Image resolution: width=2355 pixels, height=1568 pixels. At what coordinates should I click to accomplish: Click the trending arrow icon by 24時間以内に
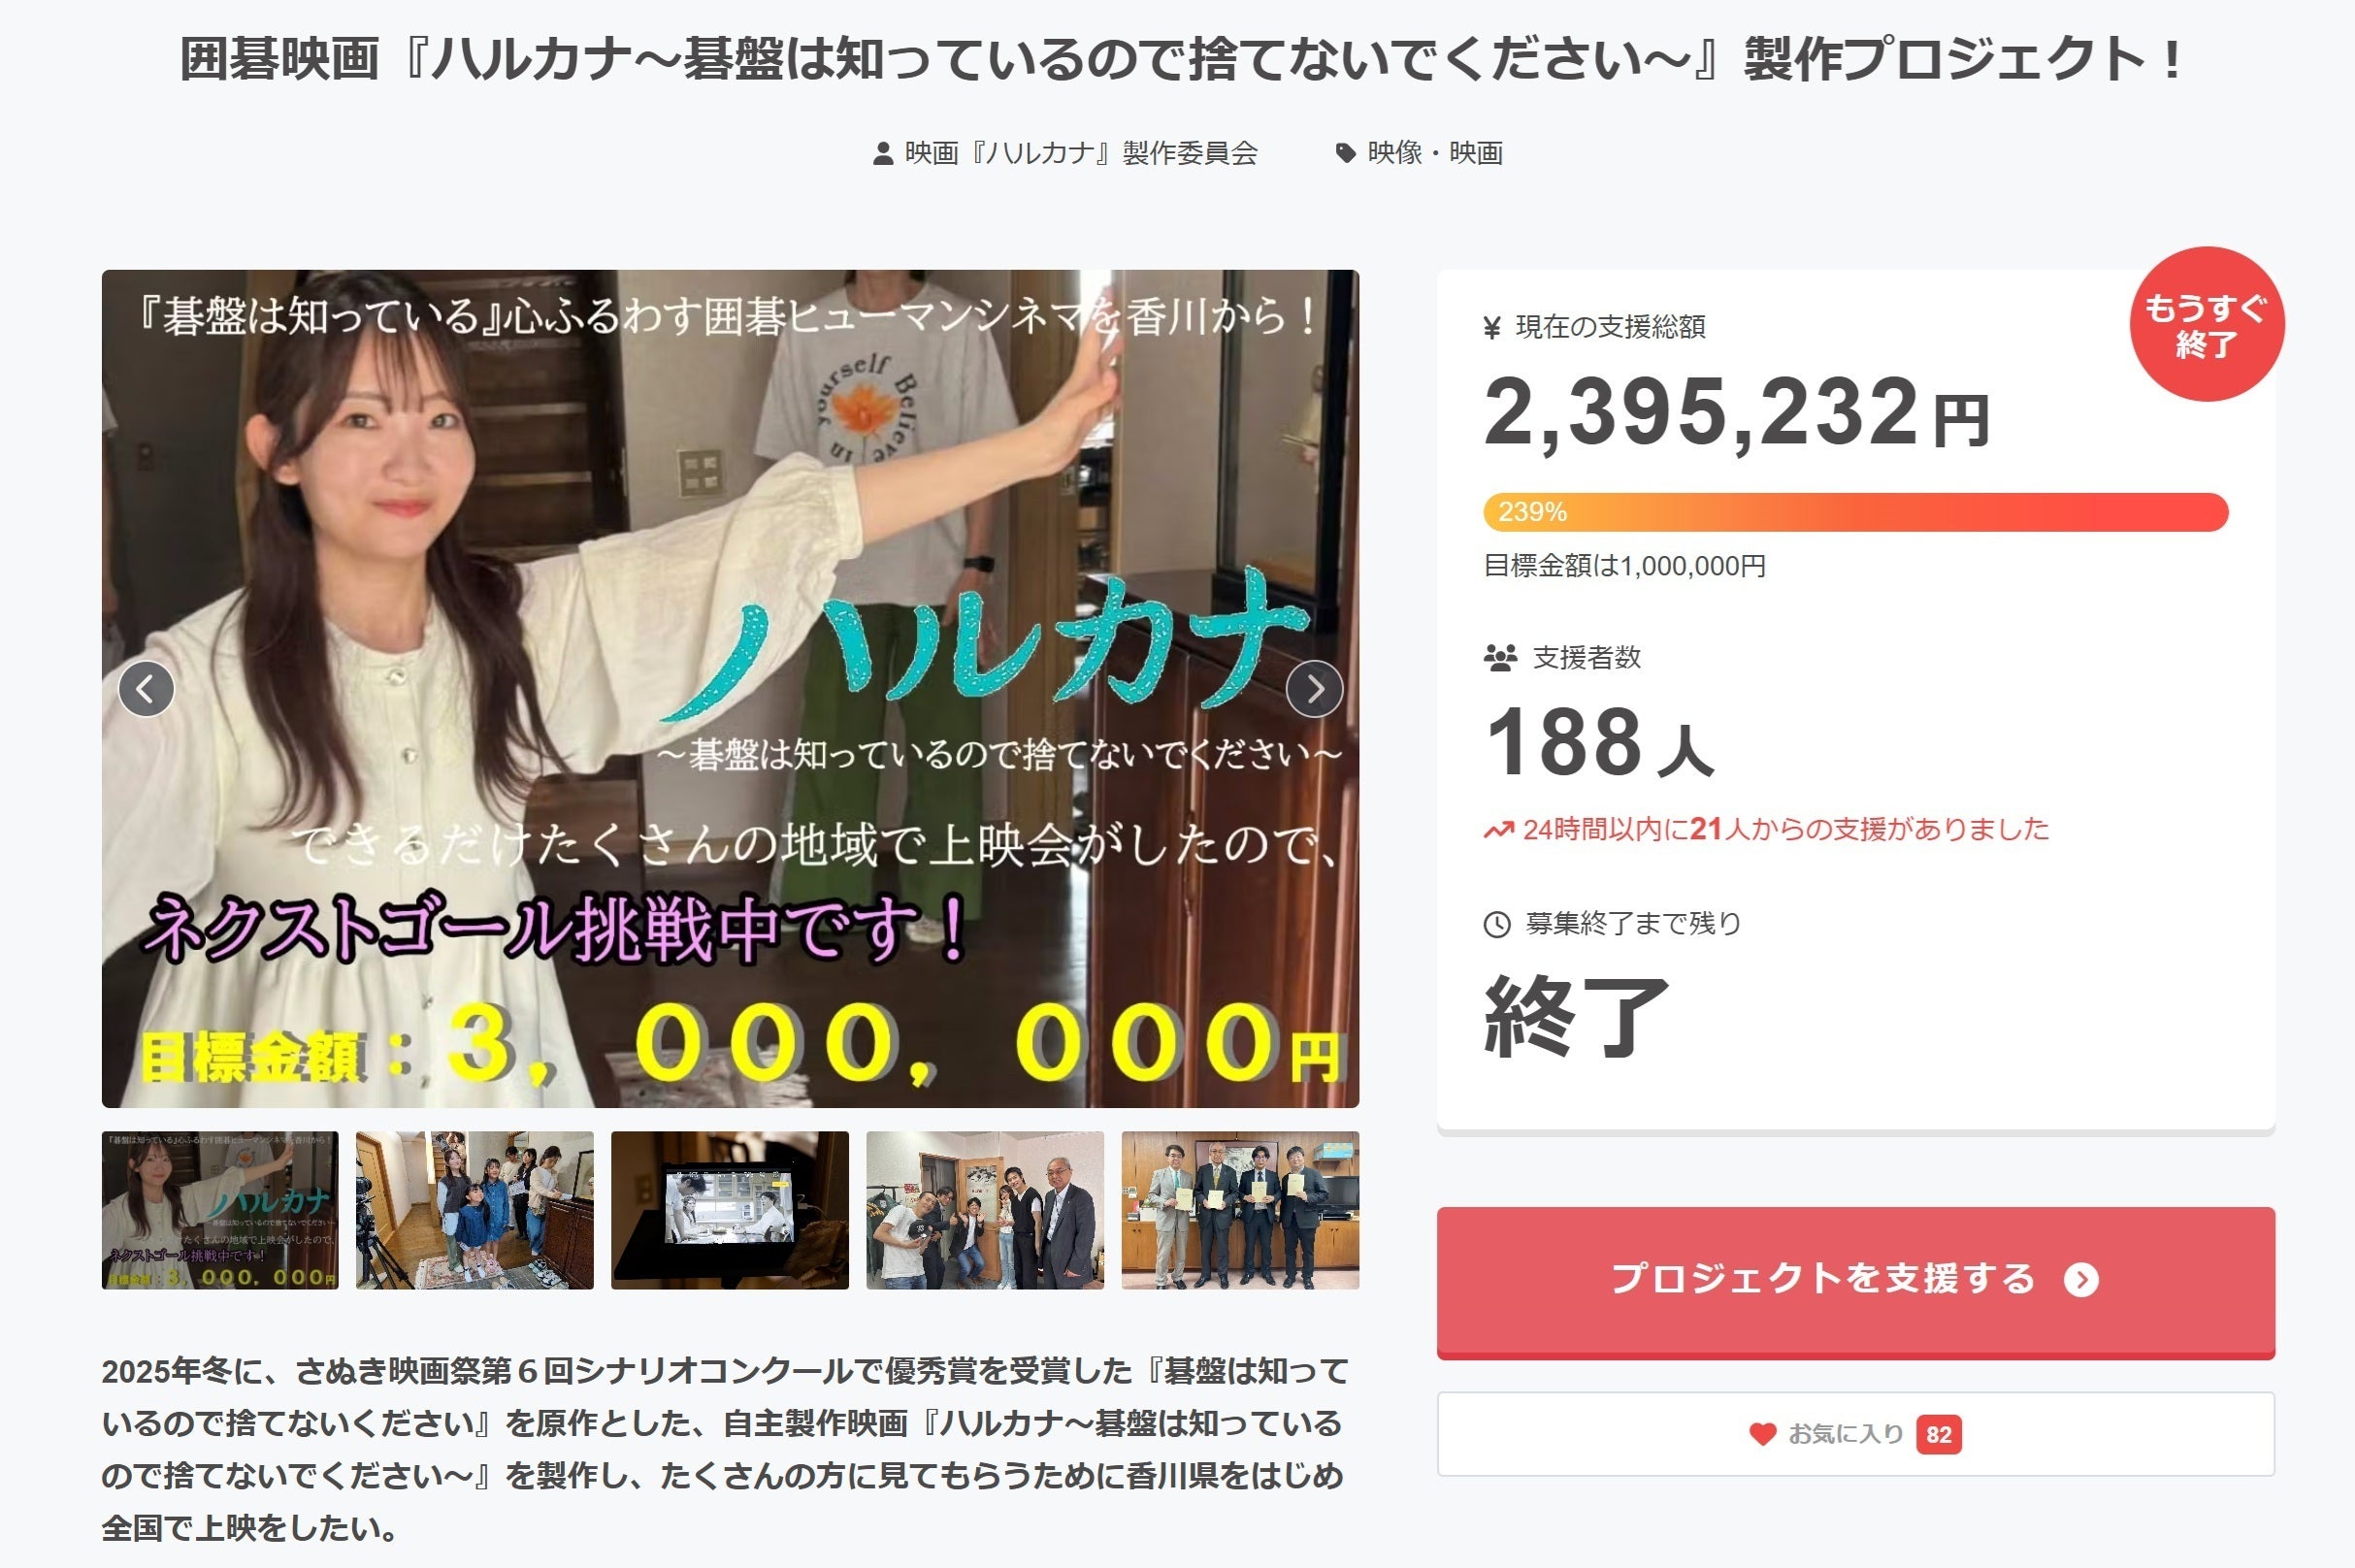pos(1498,830)
